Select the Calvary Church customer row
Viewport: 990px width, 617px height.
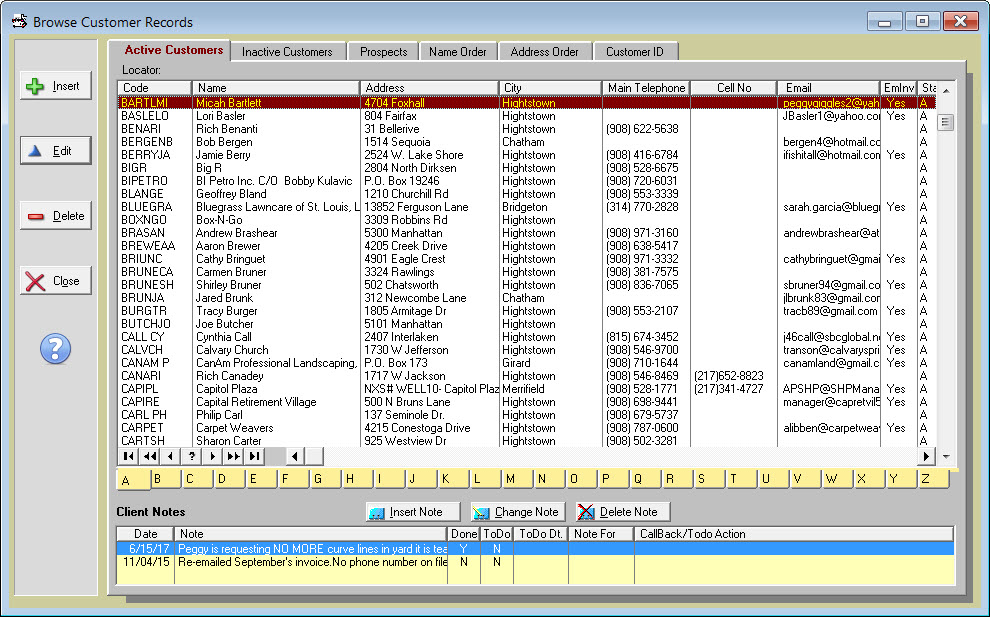pos(527,350)
